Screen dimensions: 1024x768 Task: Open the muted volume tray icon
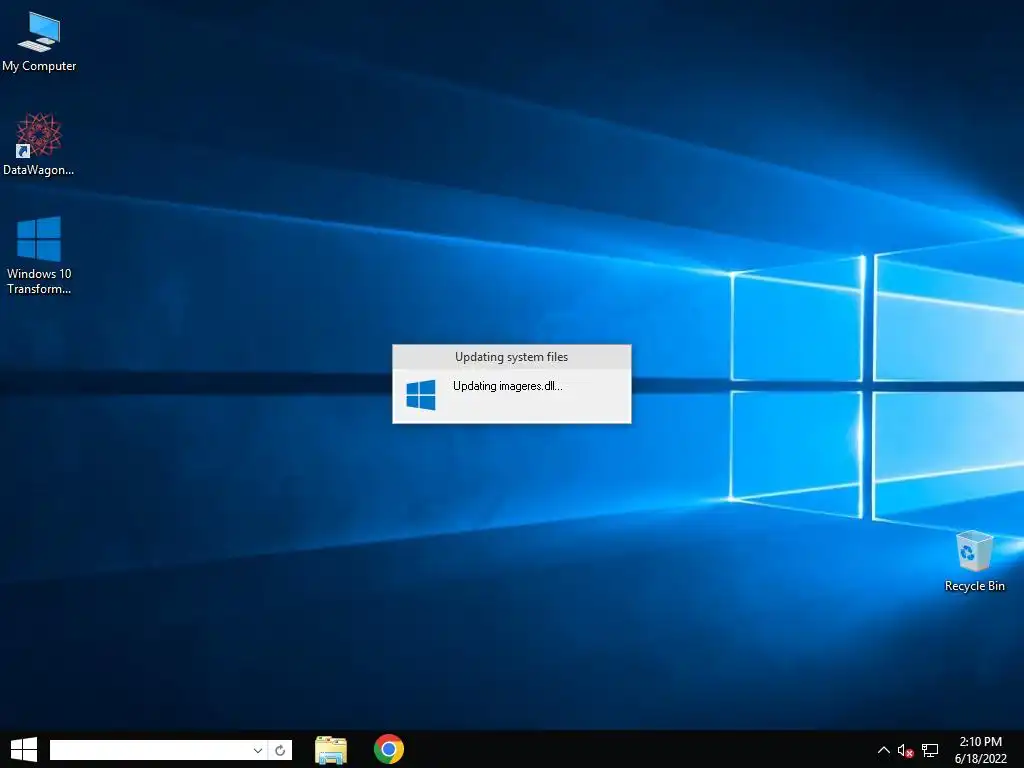(x=905, y=750)
